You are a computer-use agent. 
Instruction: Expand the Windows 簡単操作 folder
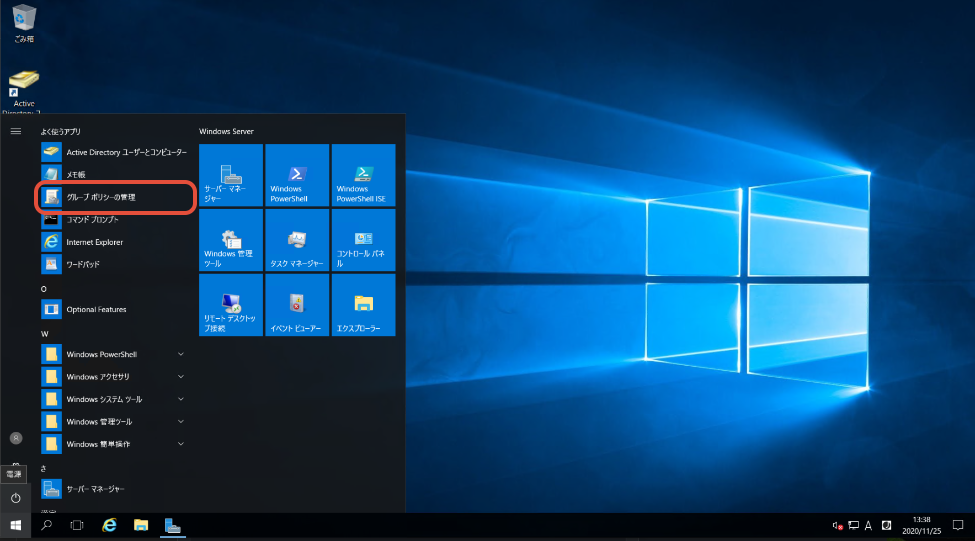115,444
